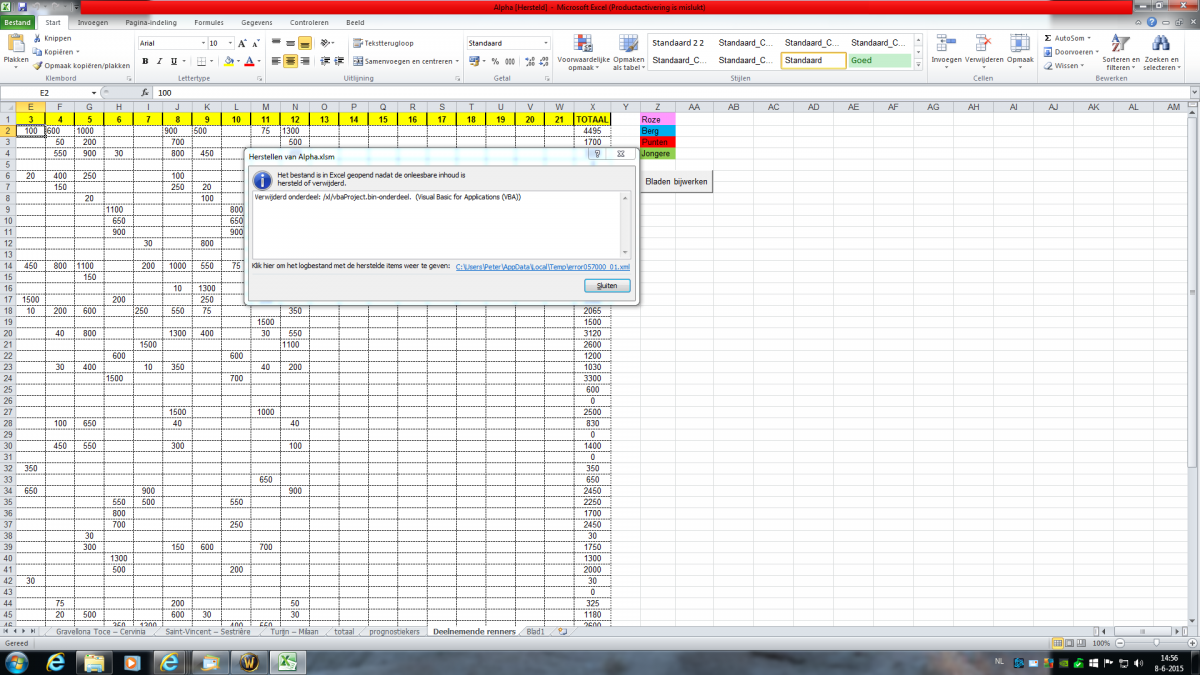Open the number format Standaard dropdown
This screenshot has height=675, width=1200.
point(546,44)
